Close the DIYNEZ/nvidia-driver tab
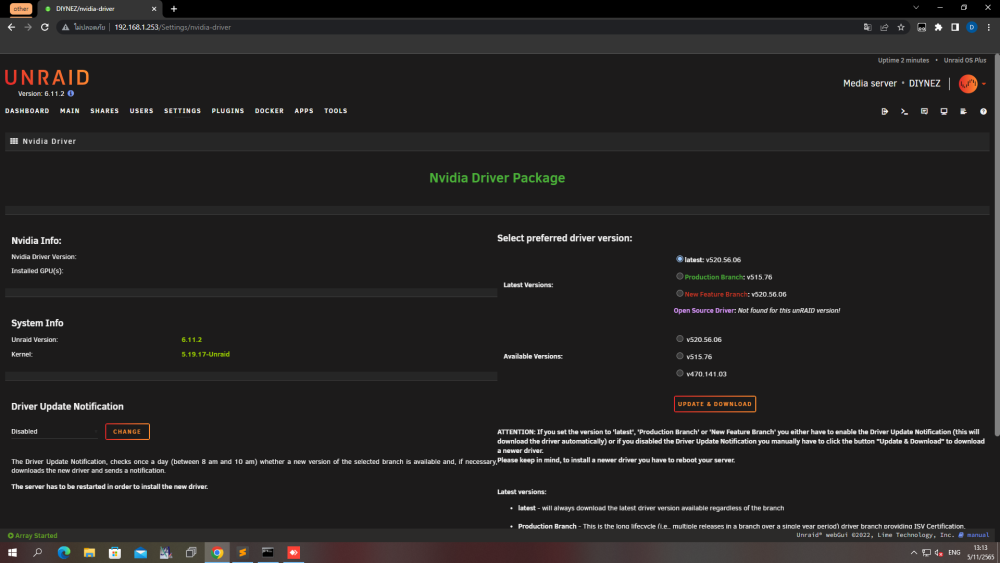Image resolution: width=1000 pixels, height=563 pixels. 154,9
